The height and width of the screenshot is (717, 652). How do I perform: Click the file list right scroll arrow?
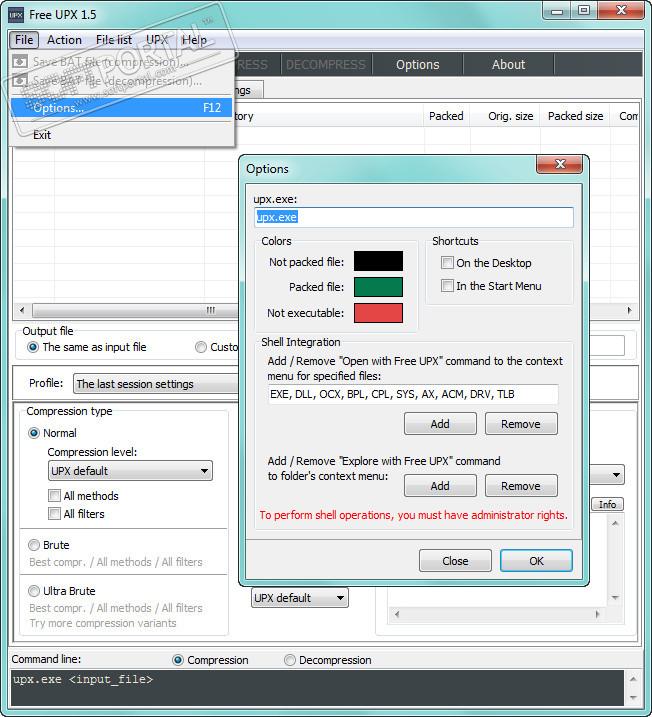(x=629, y=310)
